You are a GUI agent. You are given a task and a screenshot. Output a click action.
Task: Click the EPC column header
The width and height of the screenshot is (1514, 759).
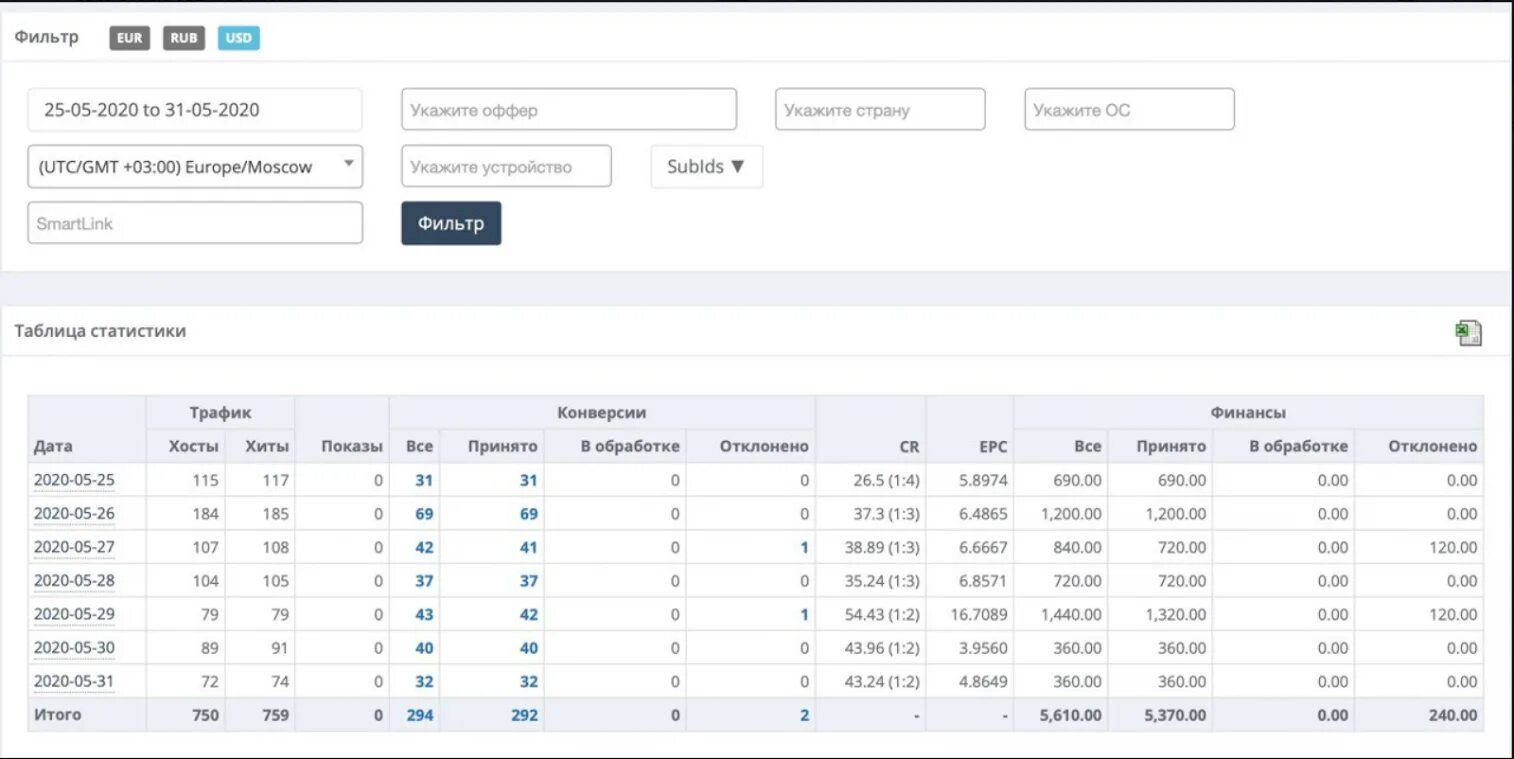click(993, 447)
